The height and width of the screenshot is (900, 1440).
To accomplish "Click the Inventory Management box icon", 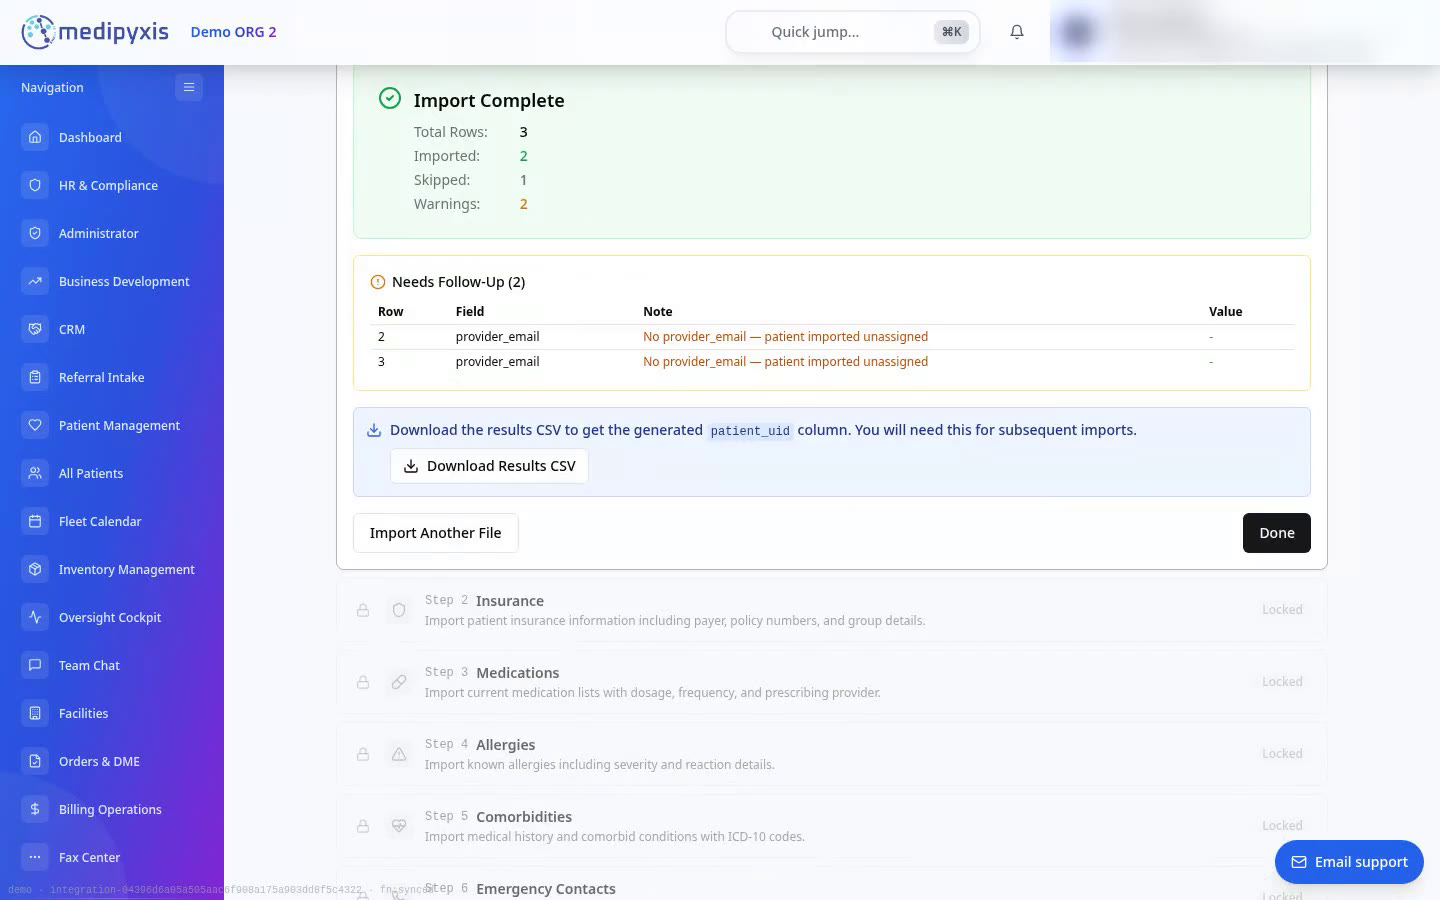I will coord(35,569).
